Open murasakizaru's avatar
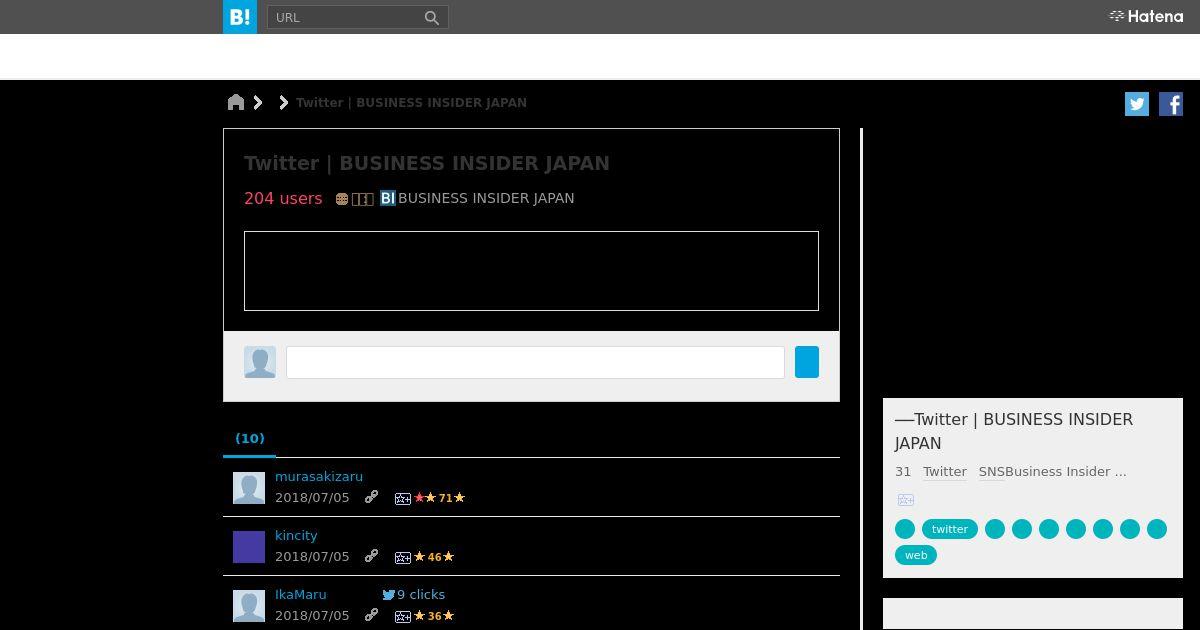 coord(249,488)
